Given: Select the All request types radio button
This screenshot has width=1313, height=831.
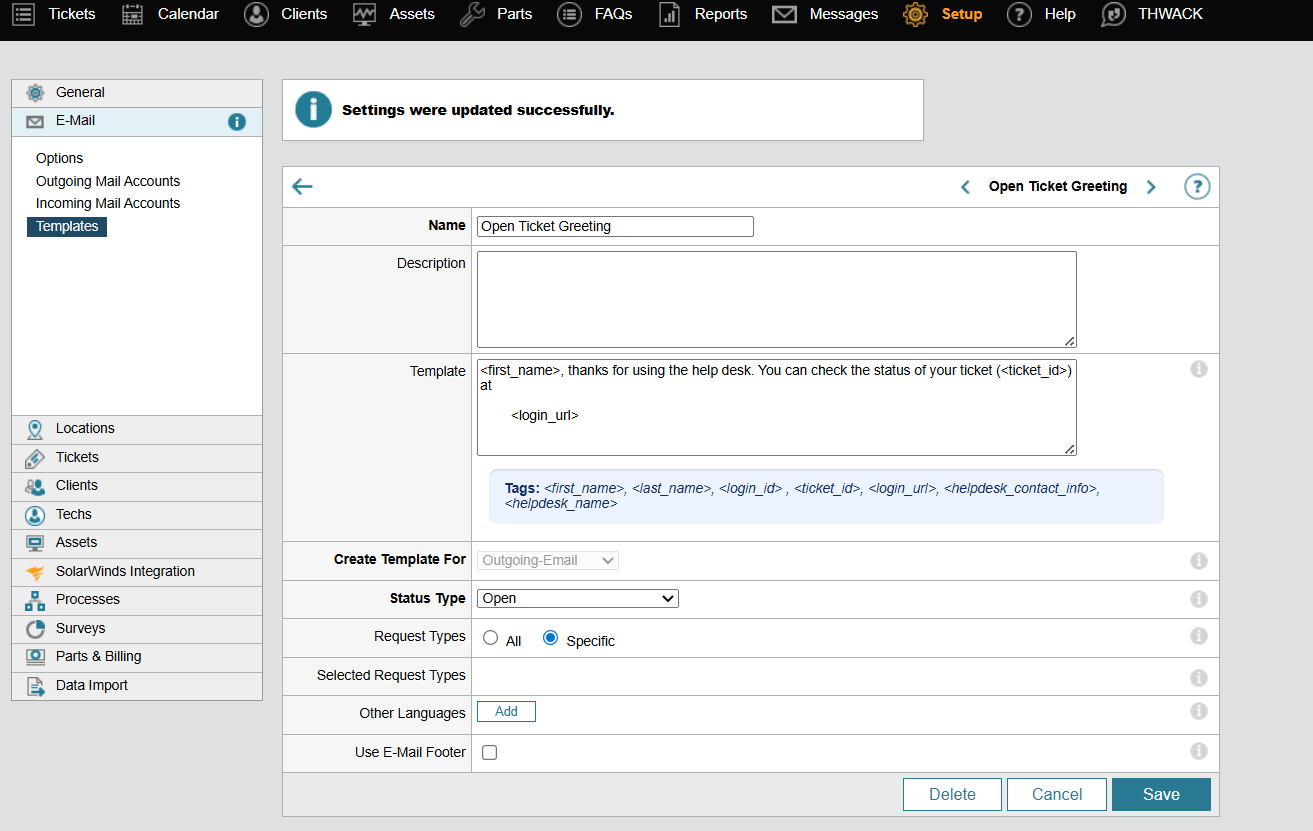Looking at the screenshot, I should tap(490, 638).
